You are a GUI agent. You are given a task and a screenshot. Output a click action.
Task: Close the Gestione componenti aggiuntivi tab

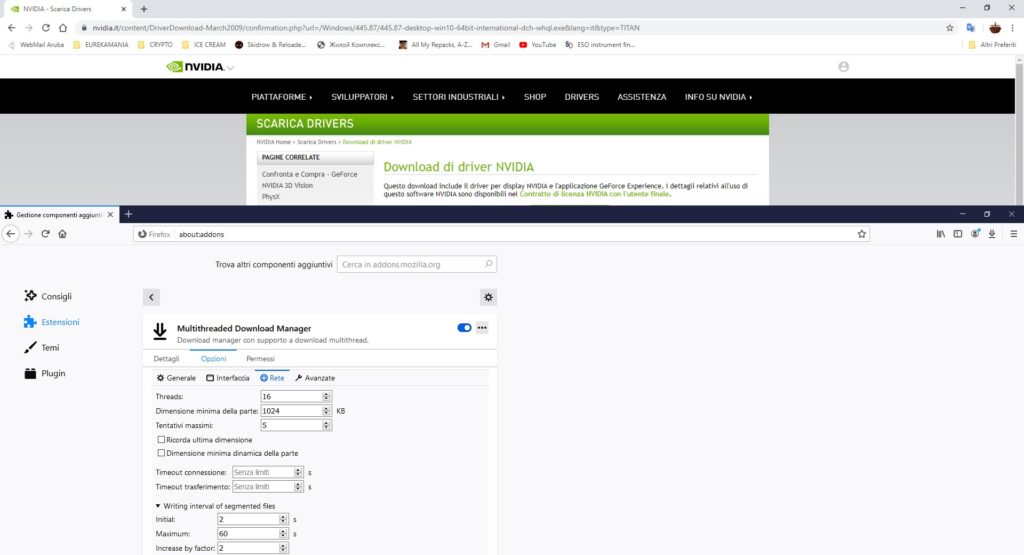tap(110, 214)
